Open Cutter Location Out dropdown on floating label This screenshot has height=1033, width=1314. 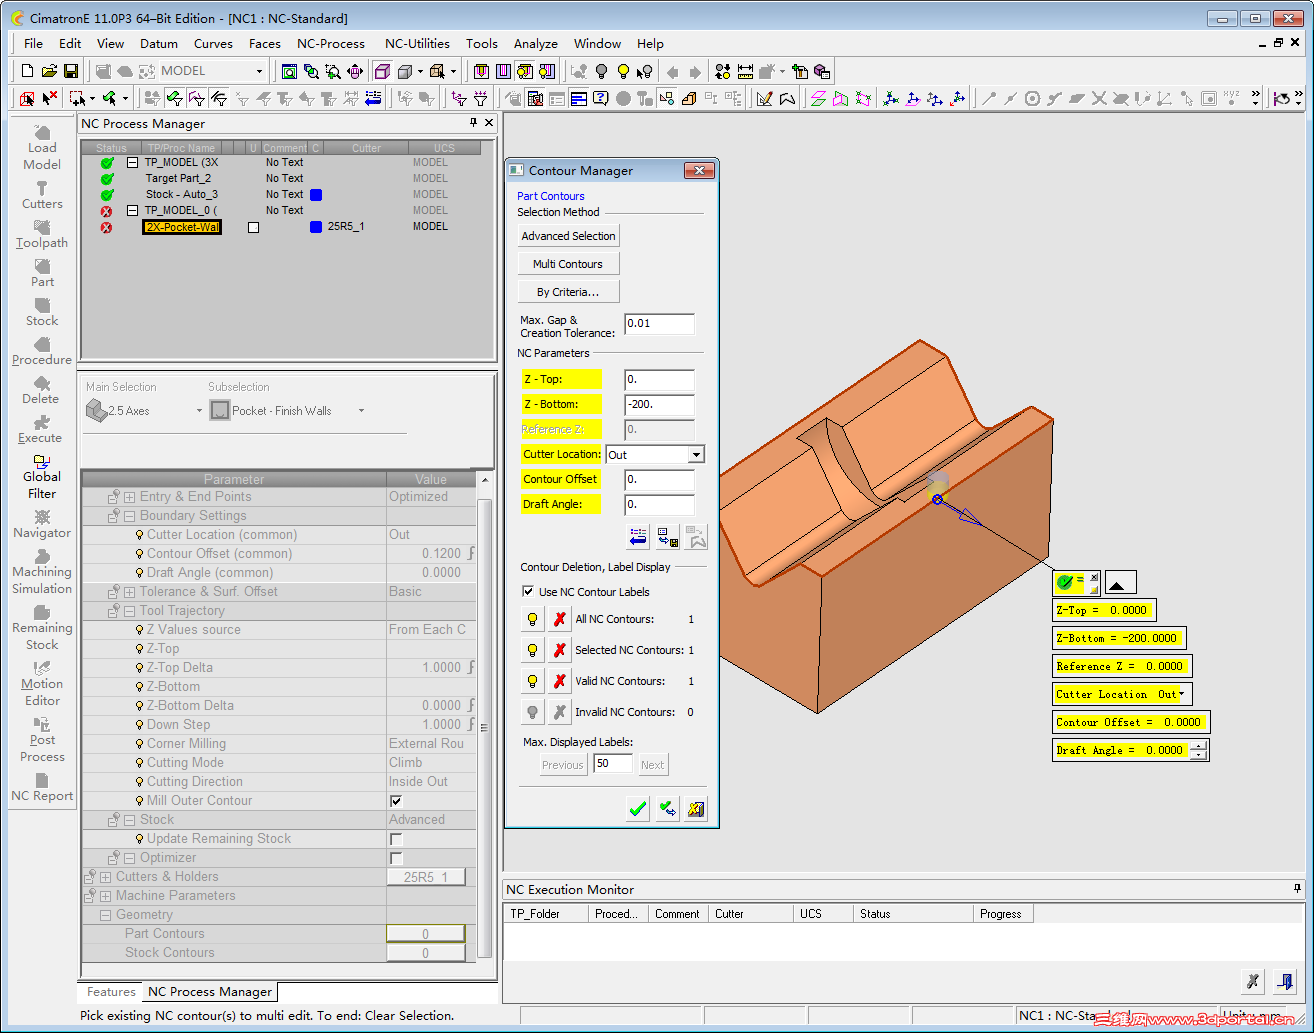tap(1181, 694)
